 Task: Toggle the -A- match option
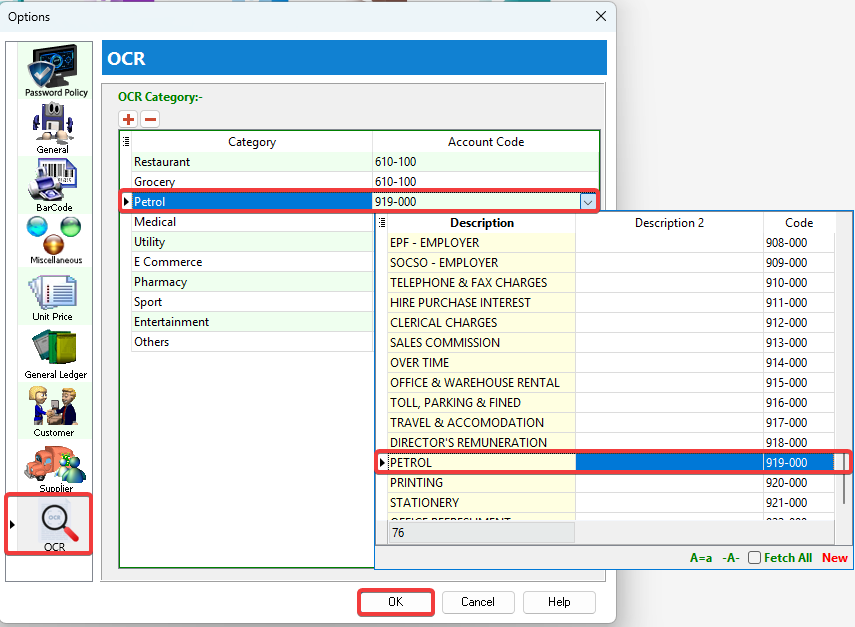tap(731, 558)
